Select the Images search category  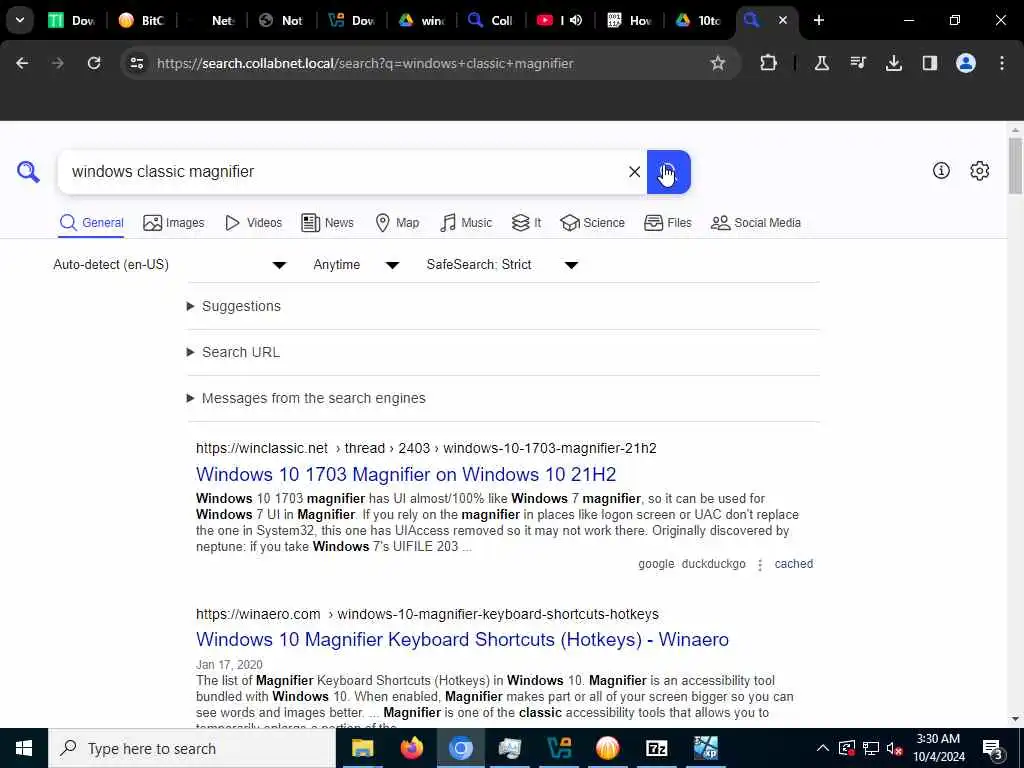pyautogui.click(x=174, y=223)
